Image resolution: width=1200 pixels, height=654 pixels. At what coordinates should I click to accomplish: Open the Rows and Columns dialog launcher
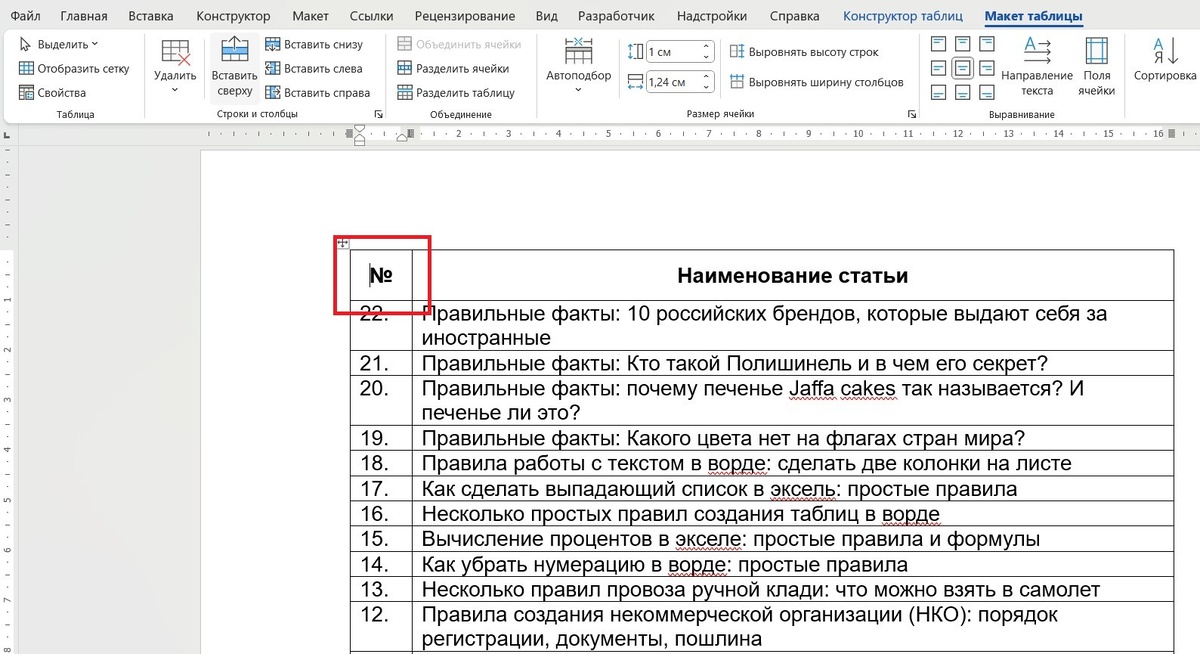pos(378,115)
